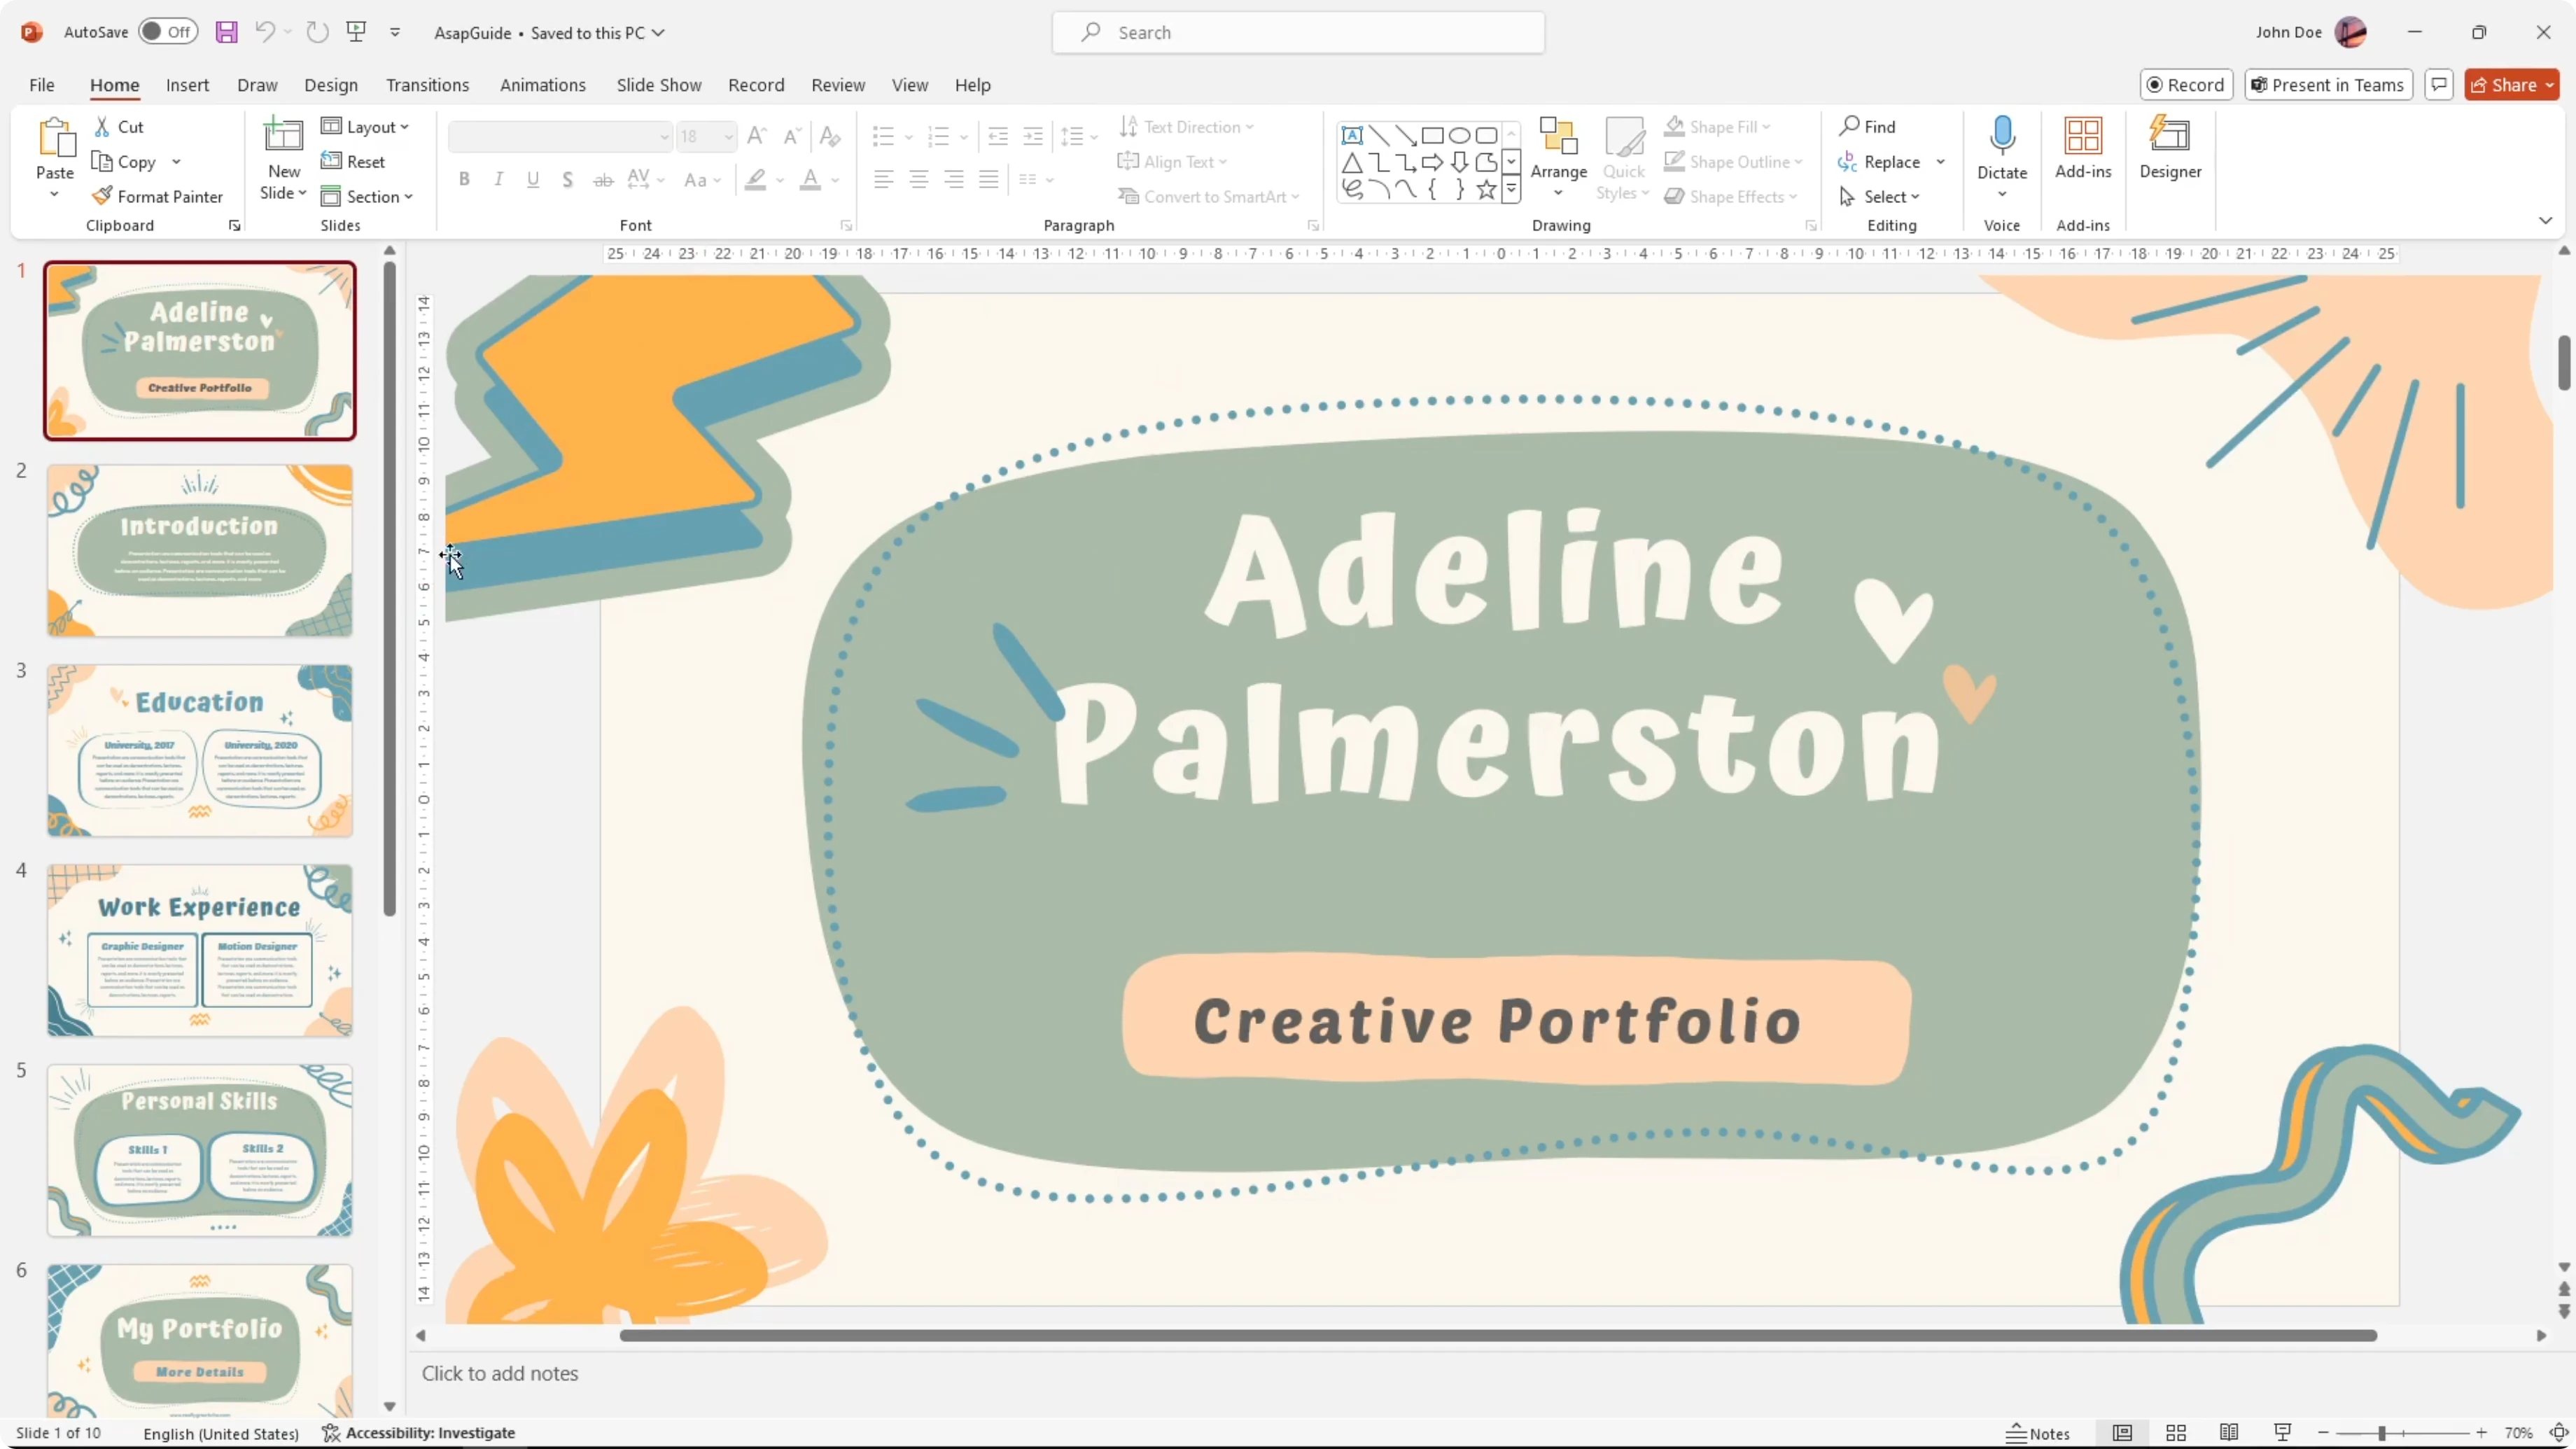This screenshot has width=2576, height=1449.
Task: Add a New Slide using its icon
Action: click(283, 136)
